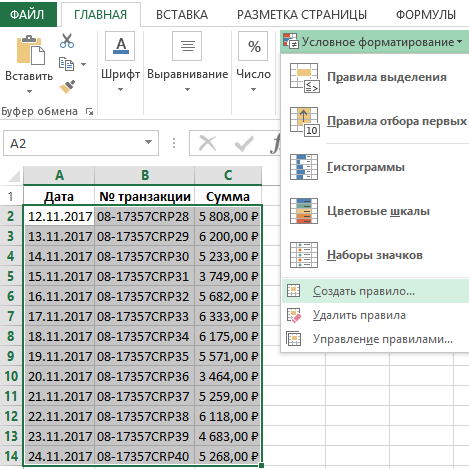Click the Выравнивание alignment group icon
This screenshot has width=469, height=469.
click(187, 46)
